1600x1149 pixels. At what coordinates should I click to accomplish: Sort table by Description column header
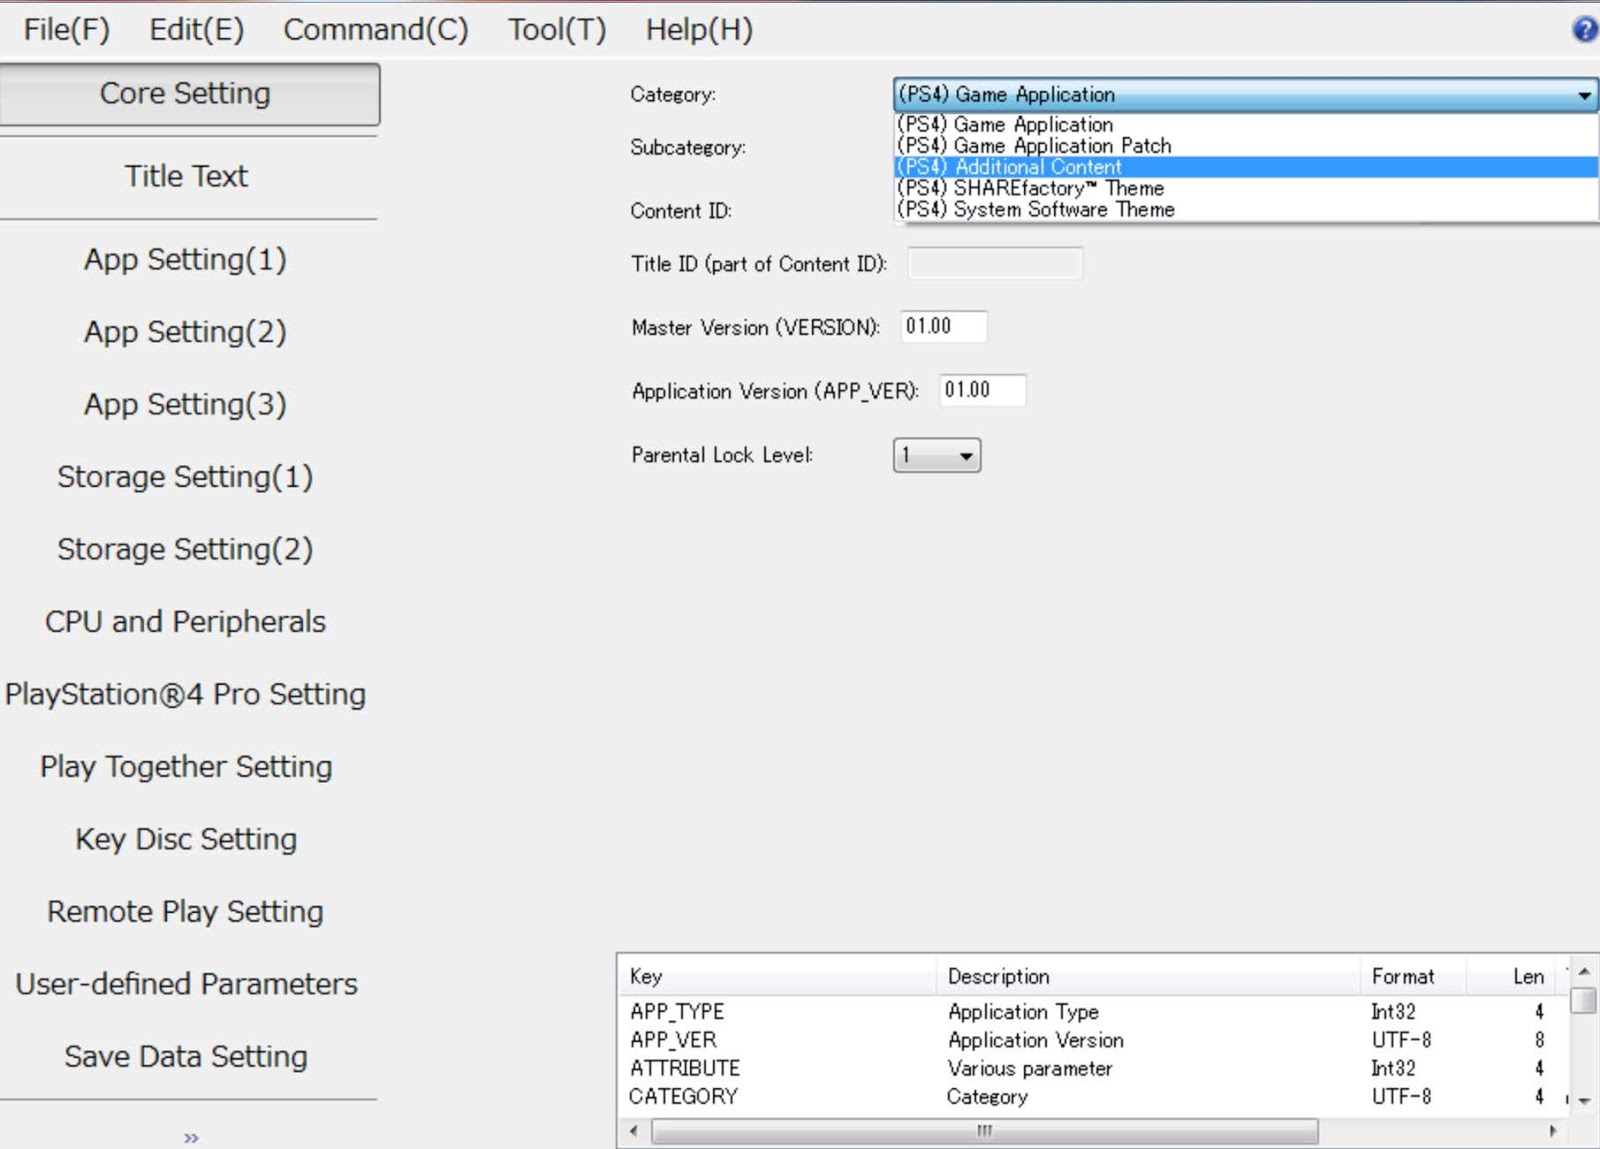click(x=1148, y=976)
